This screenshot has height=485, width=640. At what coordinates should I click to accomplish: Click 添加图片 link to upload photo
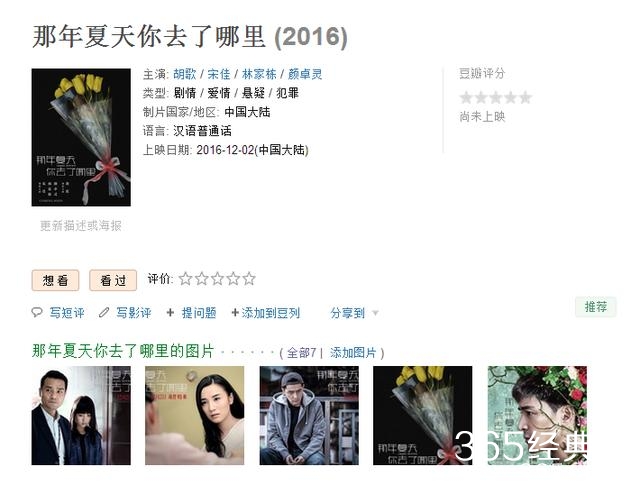coord(353,352)
